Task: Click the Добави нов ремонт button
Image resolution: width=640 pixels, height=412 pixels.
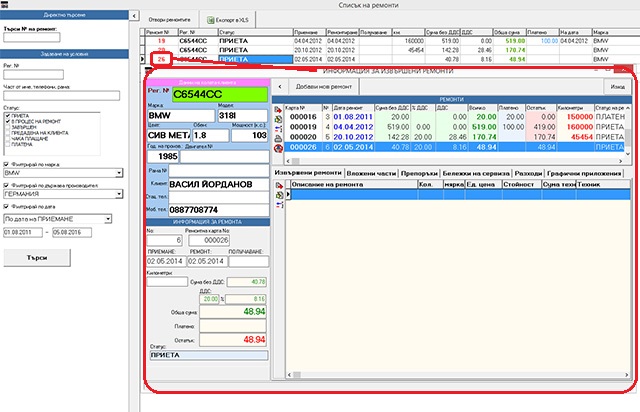Action: pyautogui.click(x=324, y=87)
